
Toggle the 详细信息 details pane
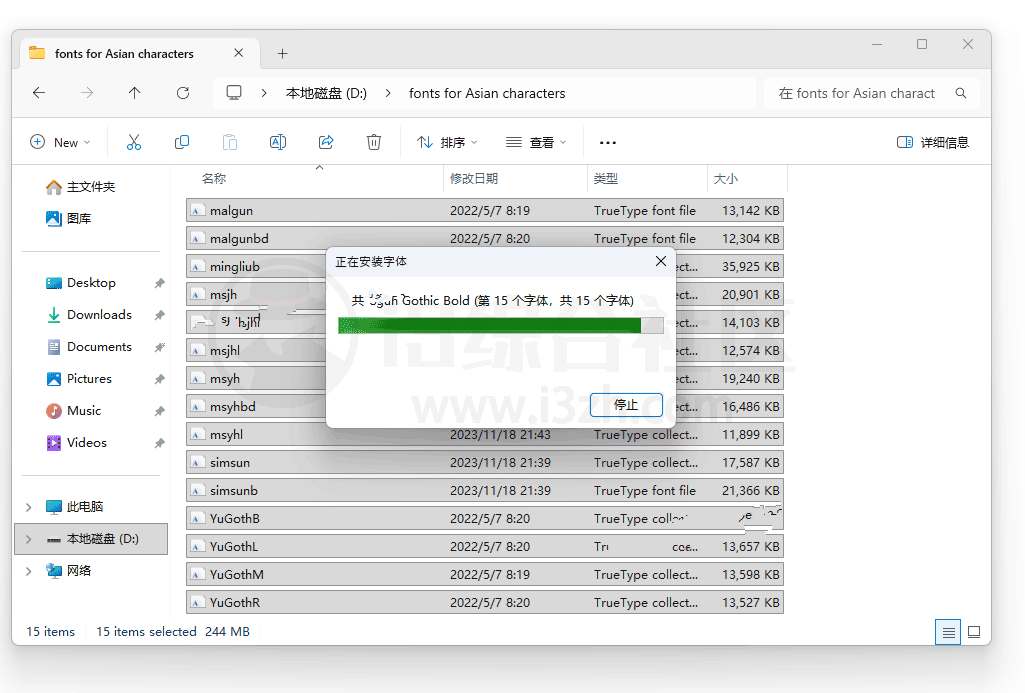click(933, 142)
